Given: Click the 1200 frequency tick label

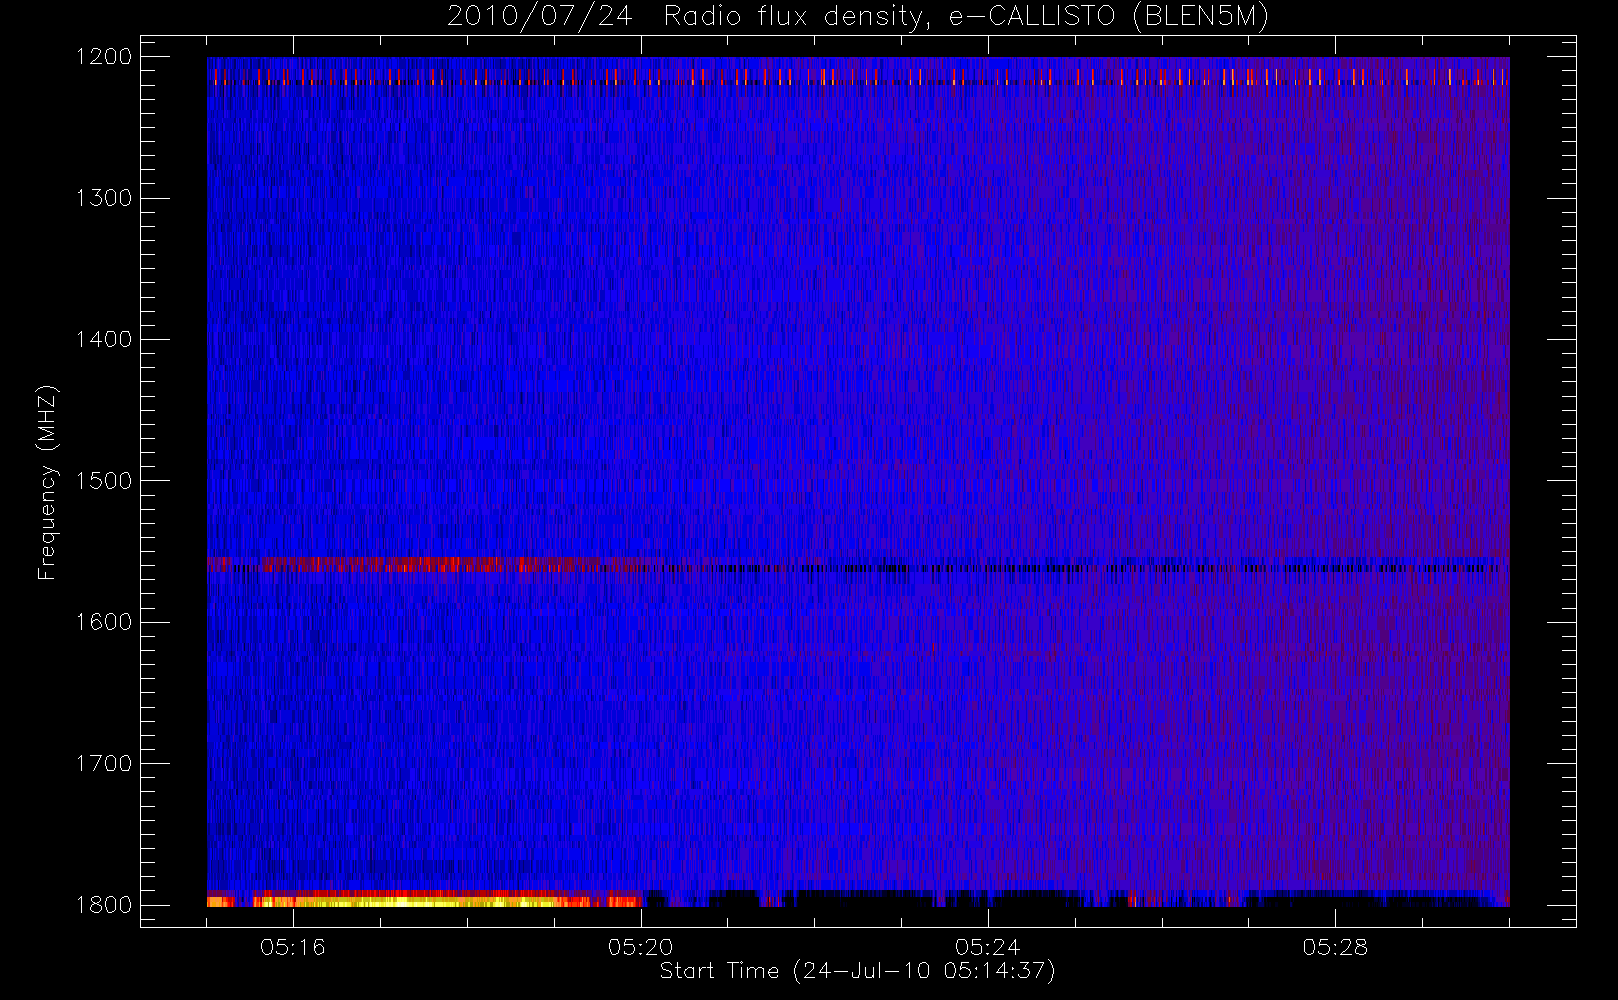Looking at the screenshot, I should [x=104, y=57].
